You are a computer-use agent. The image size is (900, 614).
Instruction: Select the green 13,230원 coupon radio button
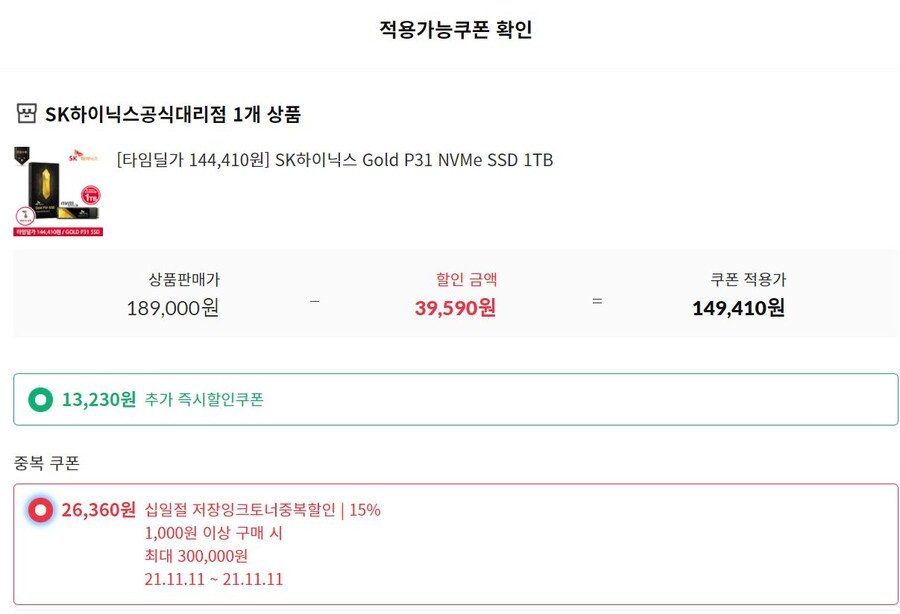[40, 399]
